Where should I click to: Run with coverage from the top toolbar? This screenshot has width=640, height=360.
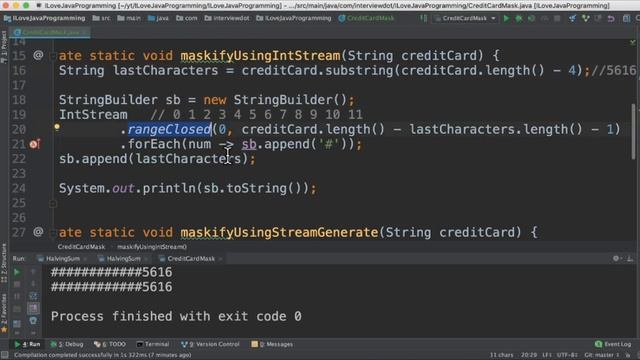pos(531,18)
